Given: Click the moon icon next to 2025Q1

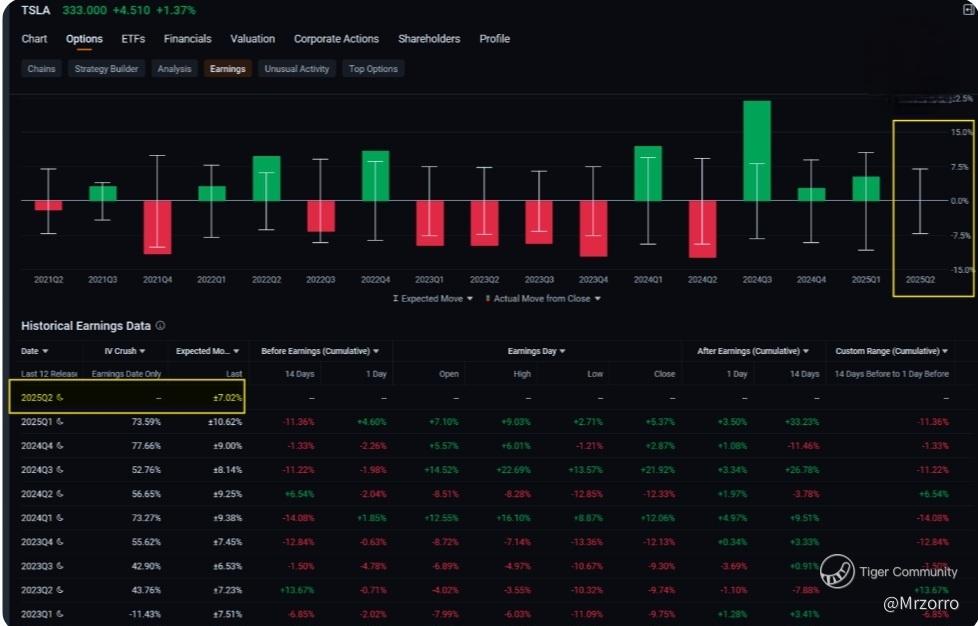Looking at the screenshot, I should tap(60, 421).
